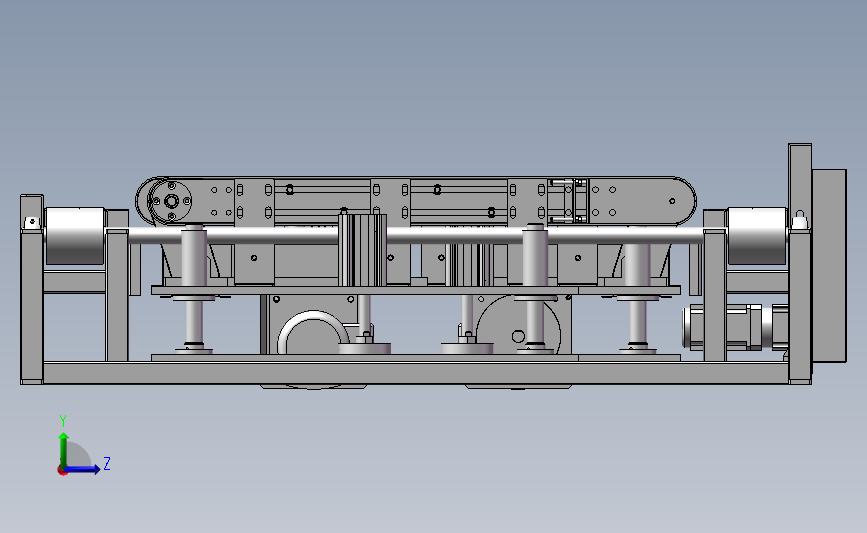This screenshot has width=867, height=533.
Task: Select the servo motor at the lower right
Action: click(735, 327)
